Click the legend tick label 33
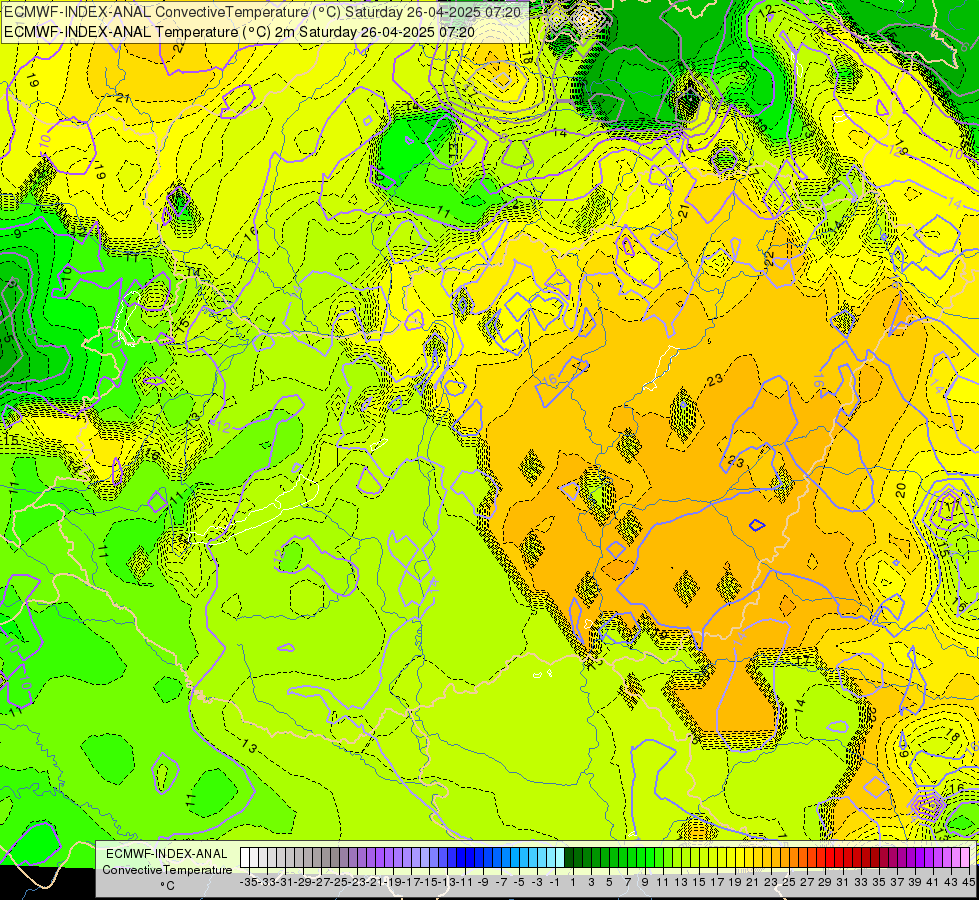 (861, 883)
